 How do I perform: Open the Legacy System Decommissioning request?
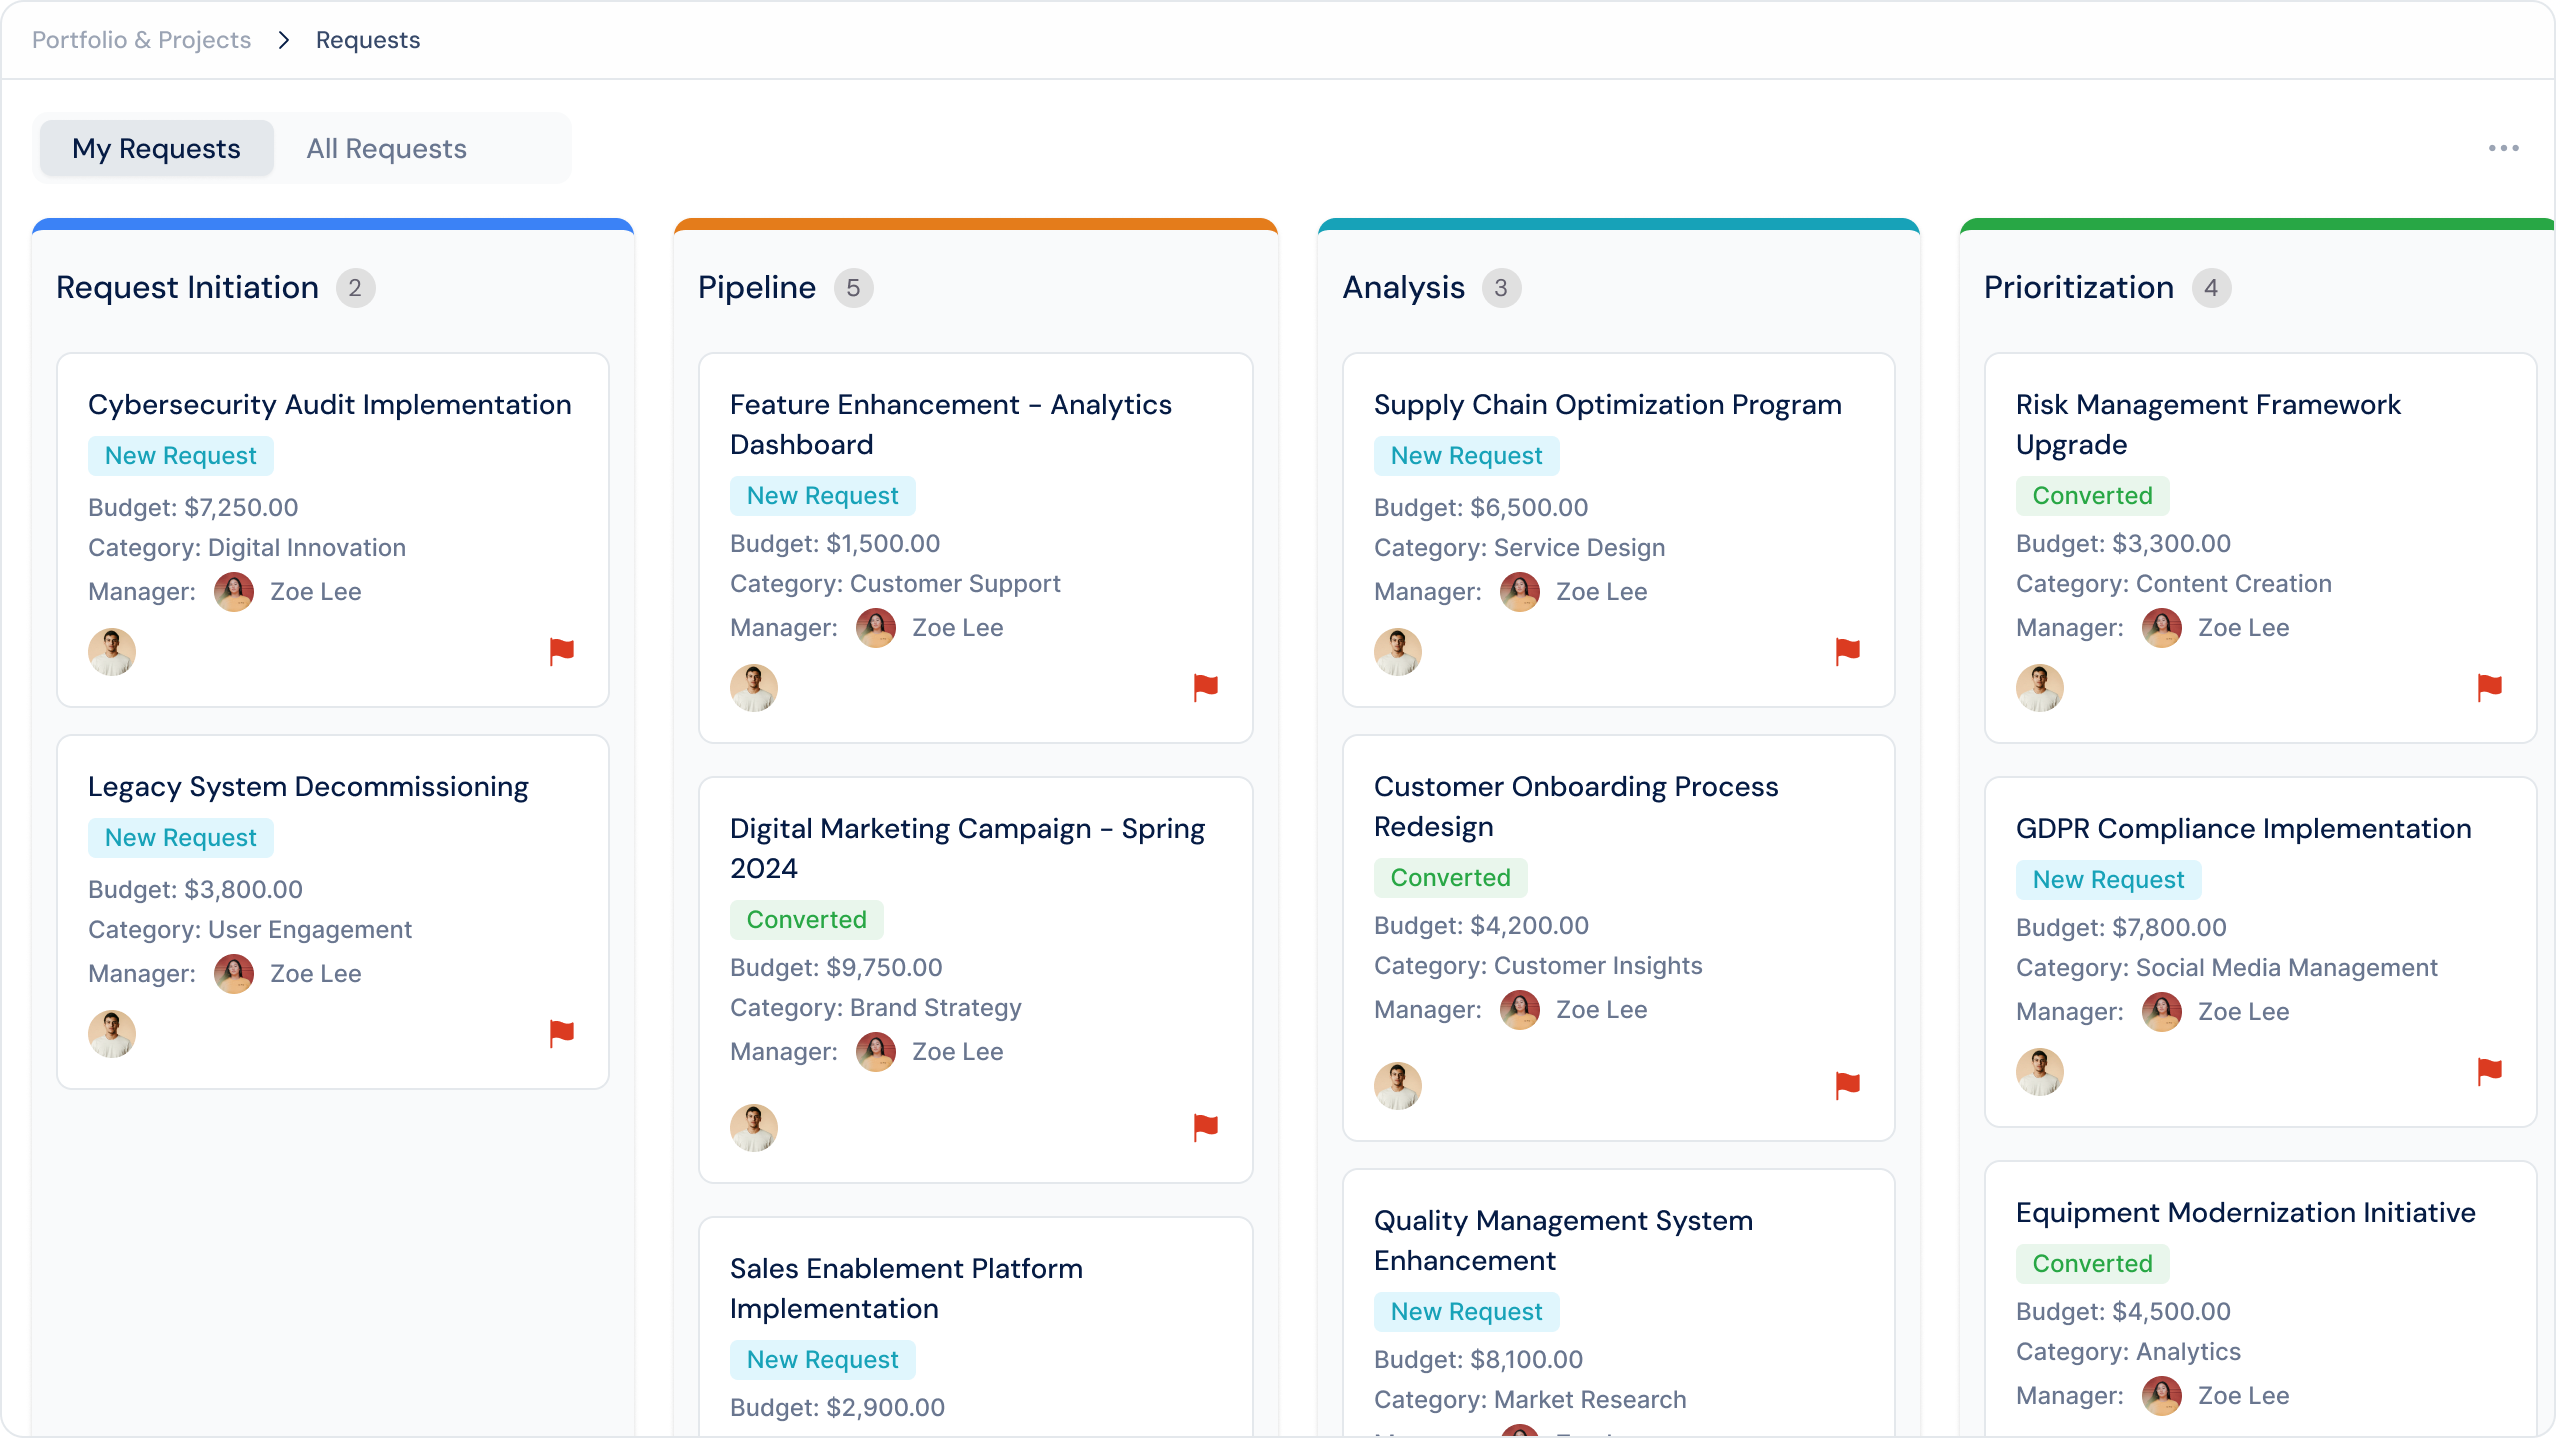coord(308,786)
